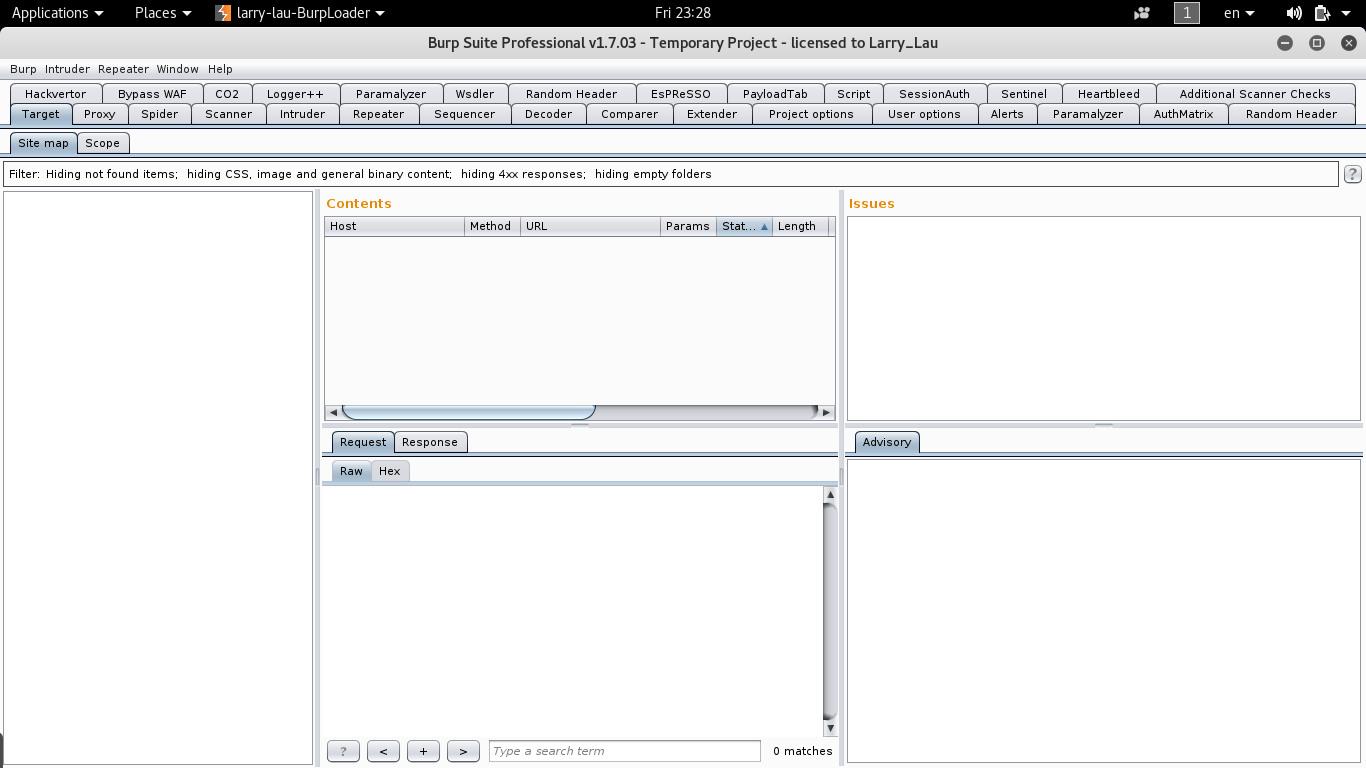The image size is (1366, 768).
Task: Open the Comparer tab
Action: coord(630,114)
